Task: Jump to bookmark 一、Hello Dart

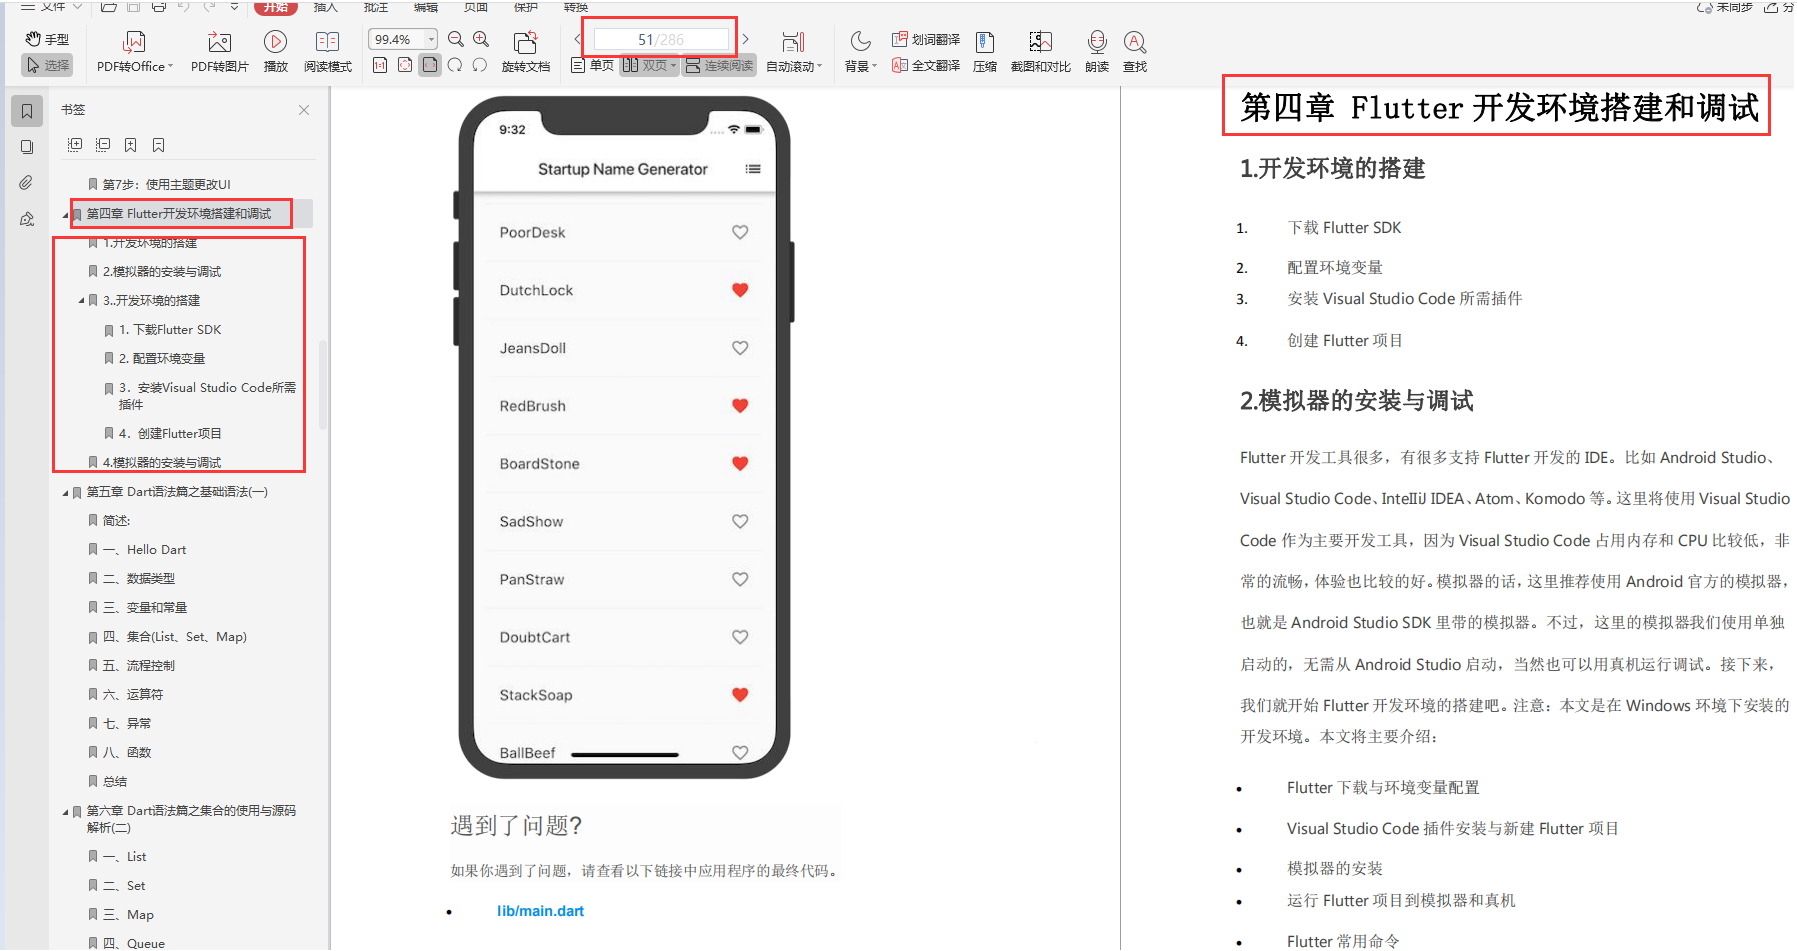Action: tap(144, 550)
